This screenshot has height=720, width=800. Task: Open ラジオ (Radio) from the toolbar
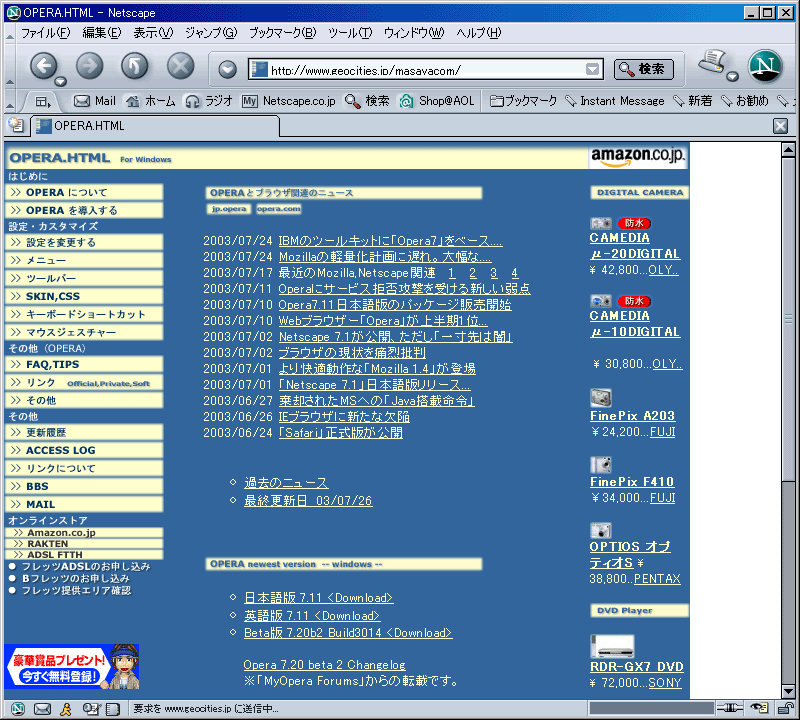pos(209,101)
